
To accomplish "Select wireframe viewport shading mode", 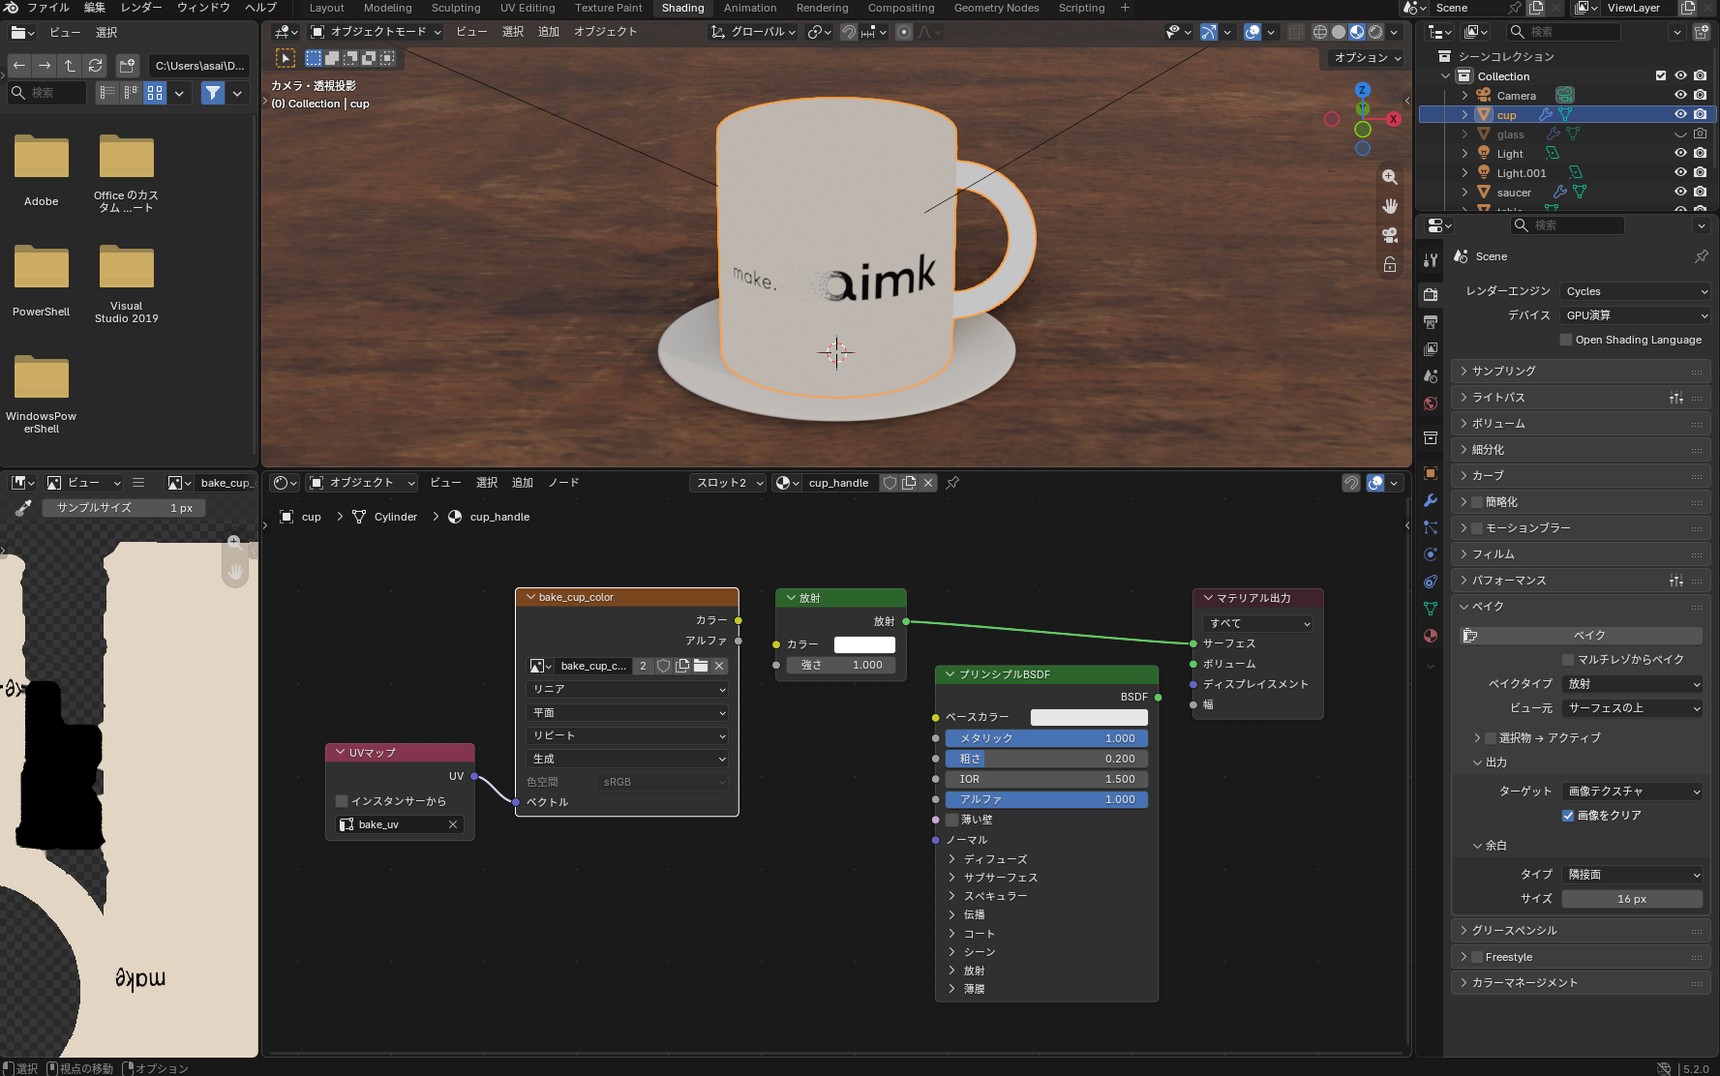I will click(x=1320, y=32).
